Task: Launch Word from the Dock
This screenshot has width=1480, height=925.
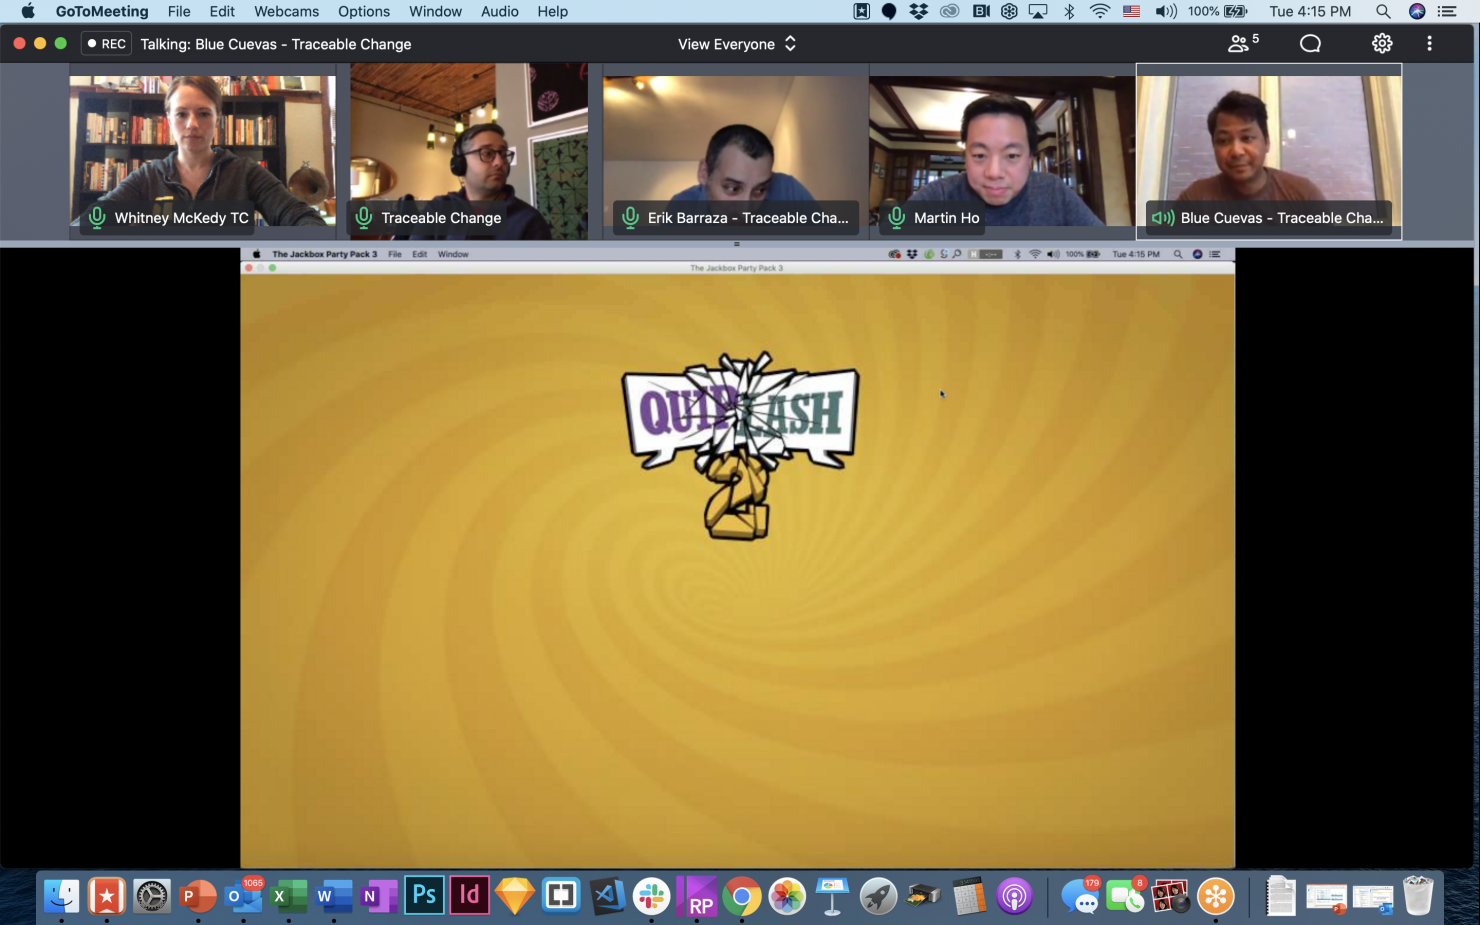Action: [333, 896]
